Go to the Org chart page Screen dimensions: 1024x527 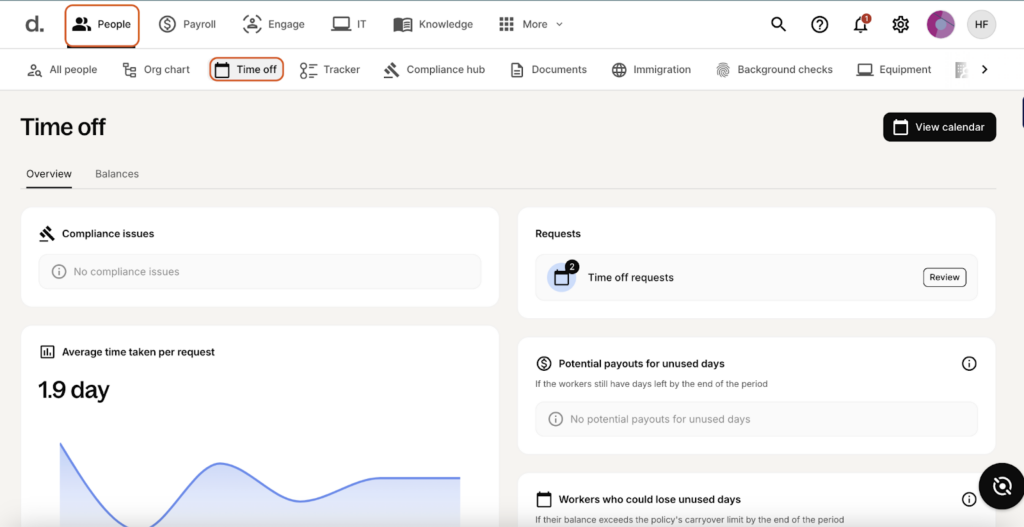pos(156,69)
